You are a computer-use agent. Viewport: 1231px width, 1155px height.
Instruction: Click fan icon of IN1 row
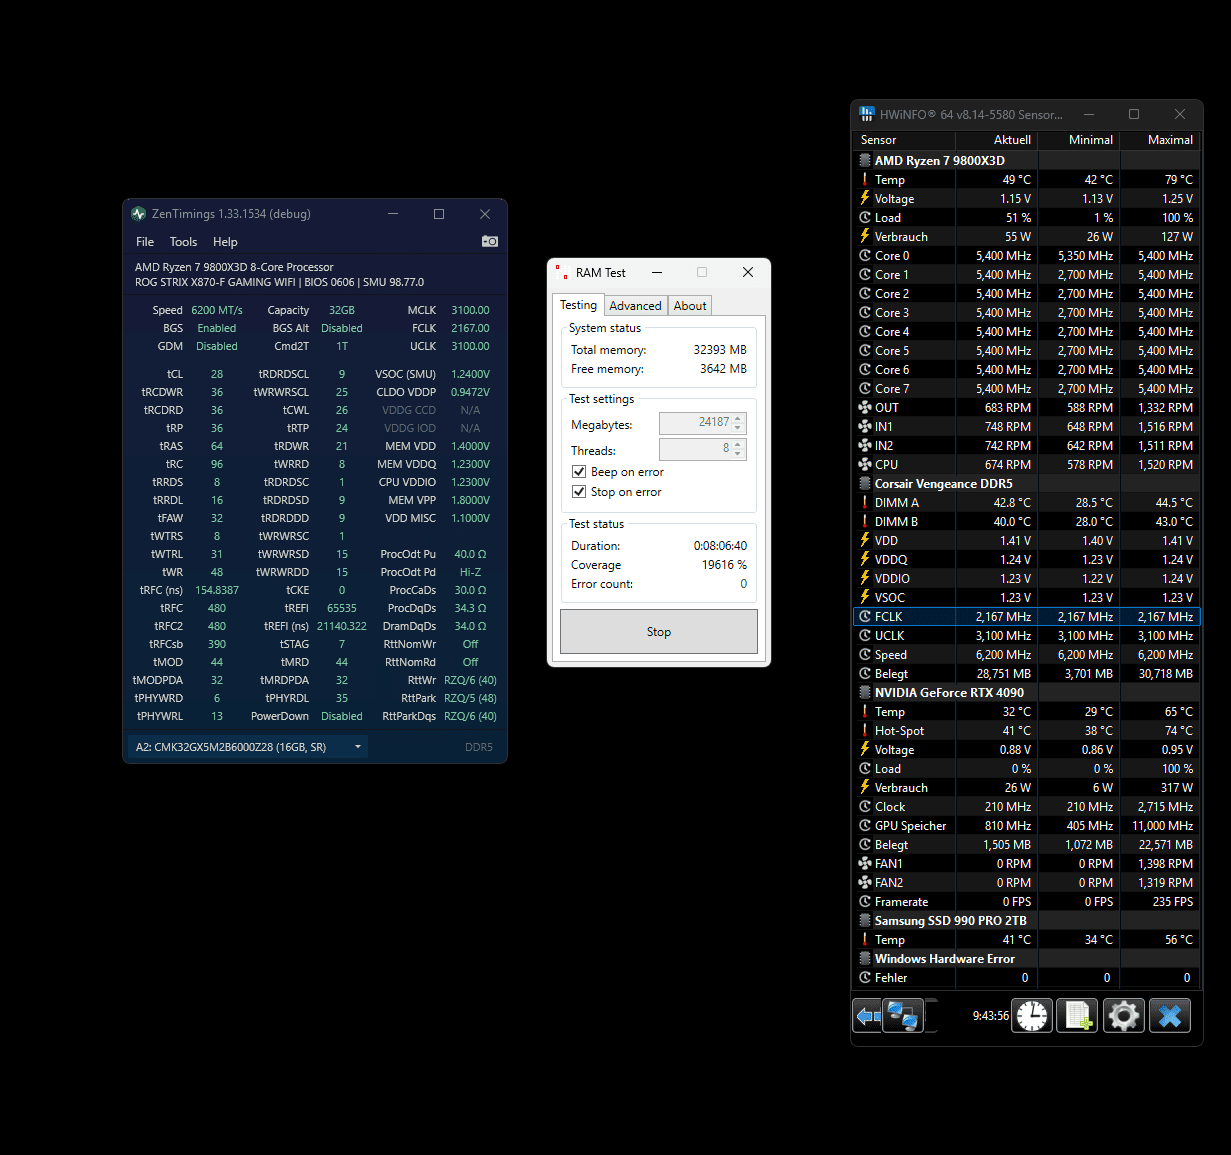tap(865, 427)
